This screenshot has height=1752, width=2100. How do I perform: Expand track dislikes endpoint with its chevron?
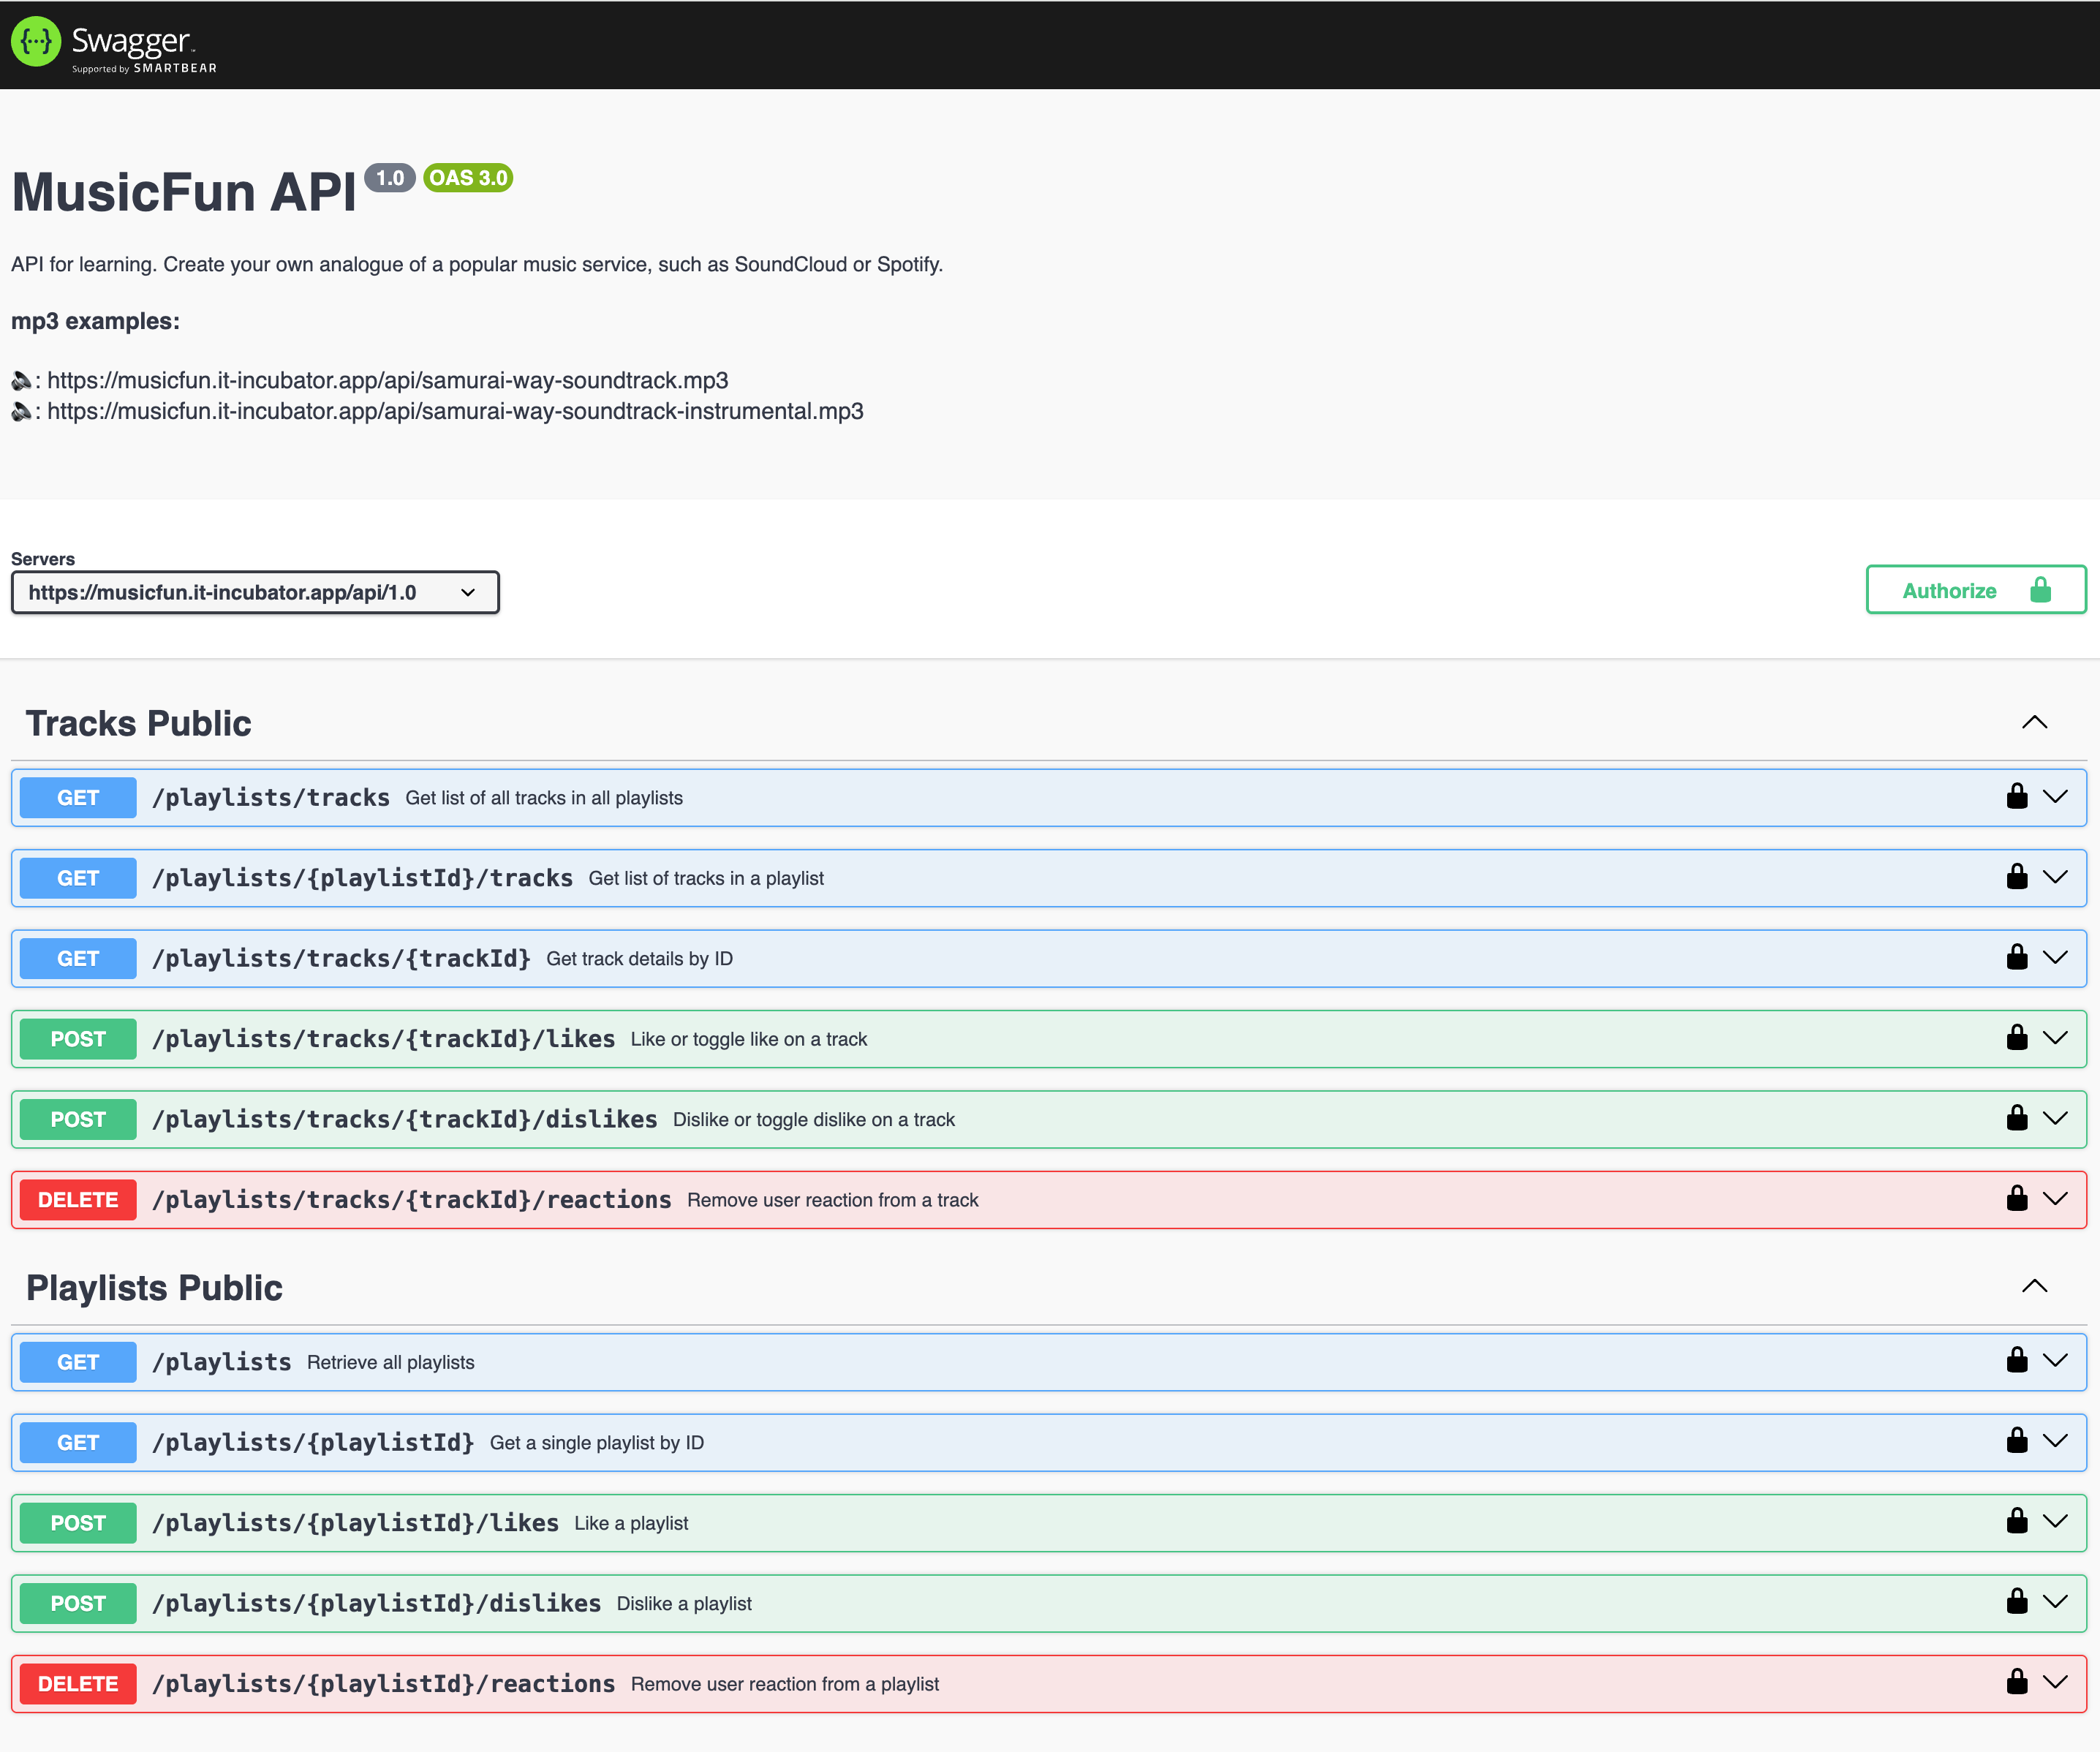(x=2055, y=1118)
